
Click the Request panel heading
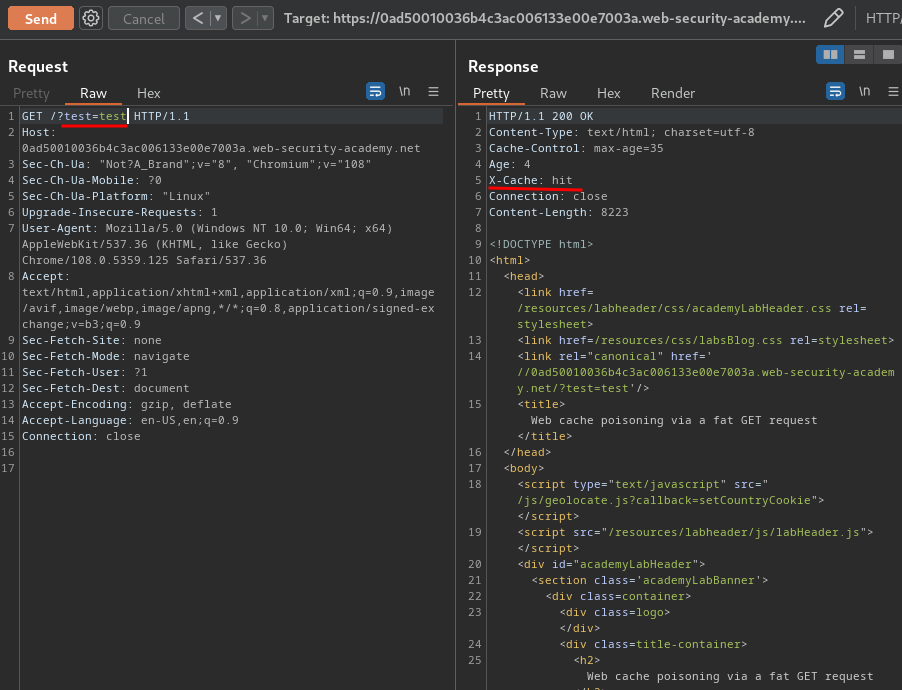[x=38, y=67]
